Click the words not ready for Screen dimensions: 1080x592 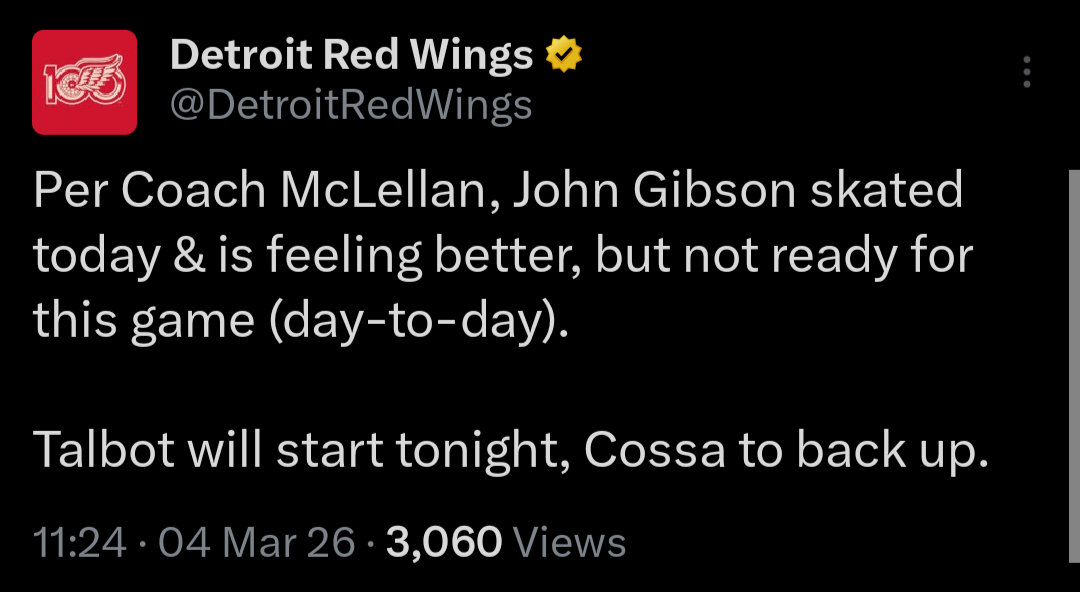pos(828,256)
